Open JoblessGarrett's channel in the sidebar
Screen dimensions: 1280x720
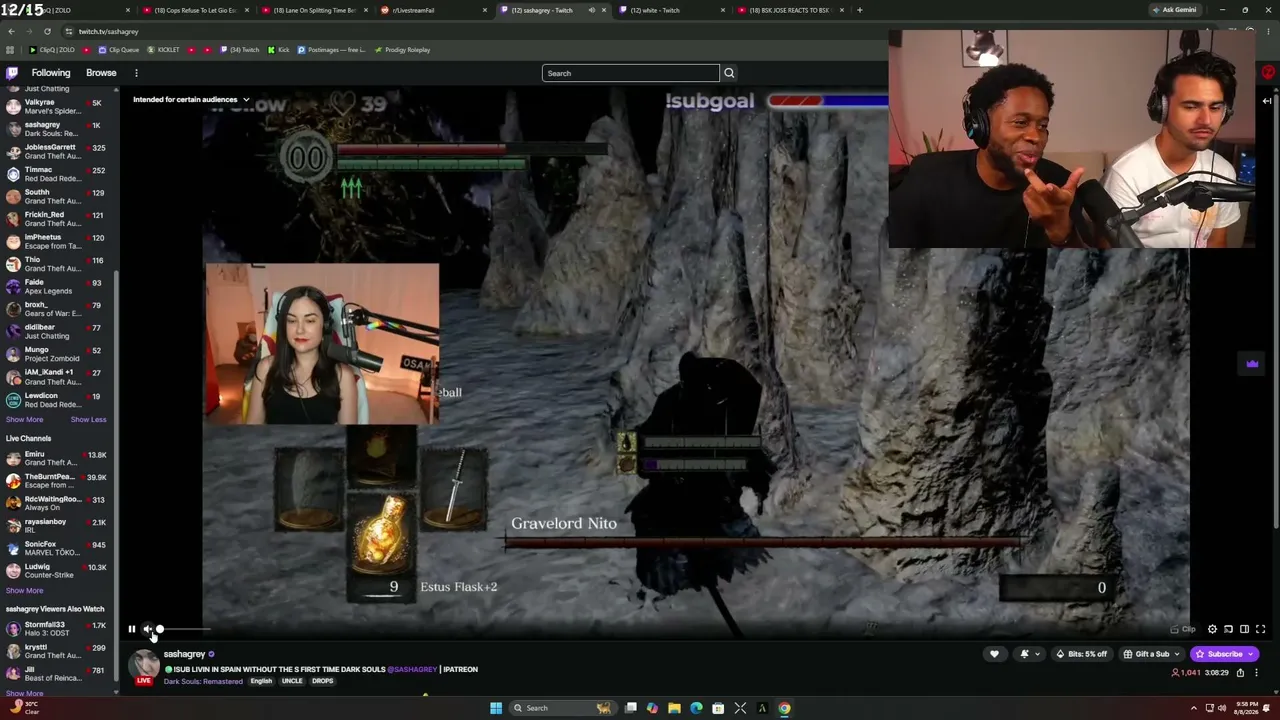click(x=58, y=152)
